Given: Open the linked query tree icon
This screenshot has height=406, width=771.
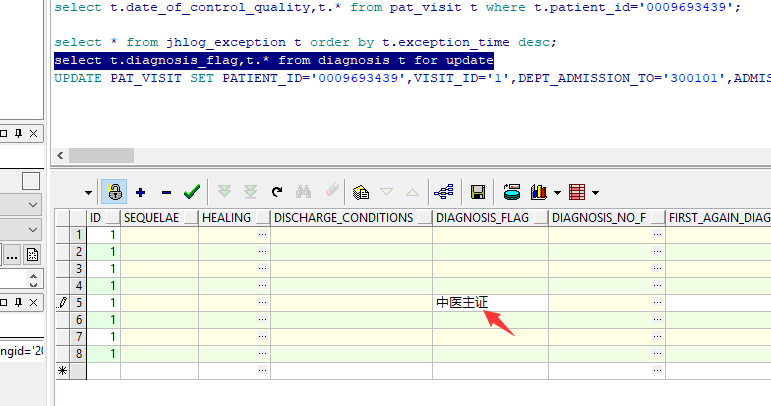Looking at the screenshot, I should [444, 192].
